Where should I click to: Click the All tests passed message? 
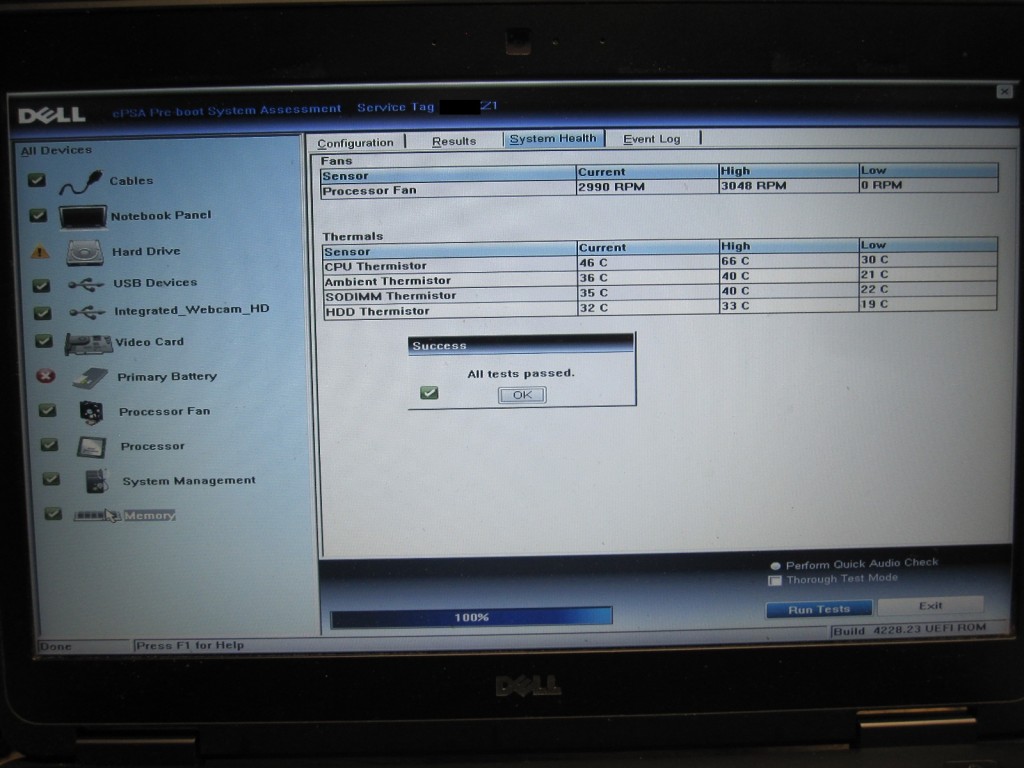521,374
